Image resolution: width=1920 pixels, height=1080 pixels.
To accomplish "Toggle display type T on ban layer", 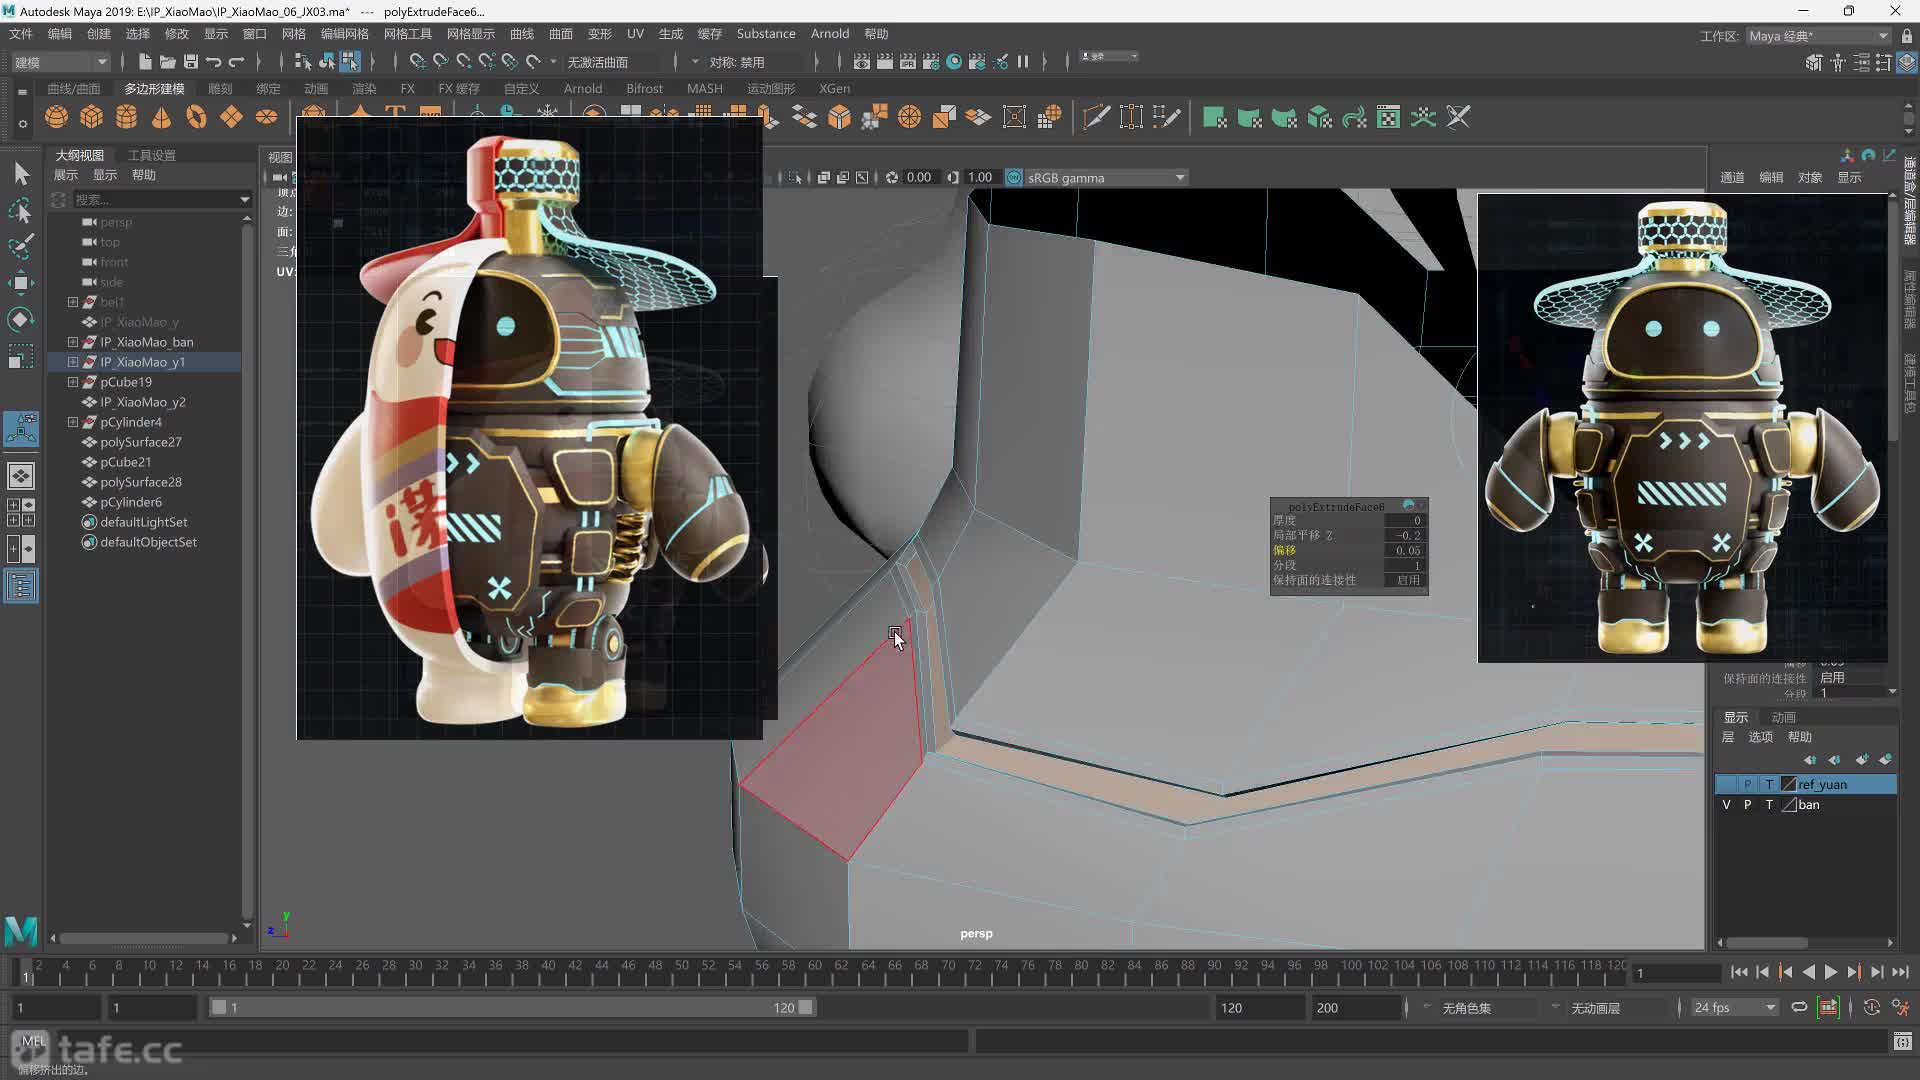I will point(1769,804).
